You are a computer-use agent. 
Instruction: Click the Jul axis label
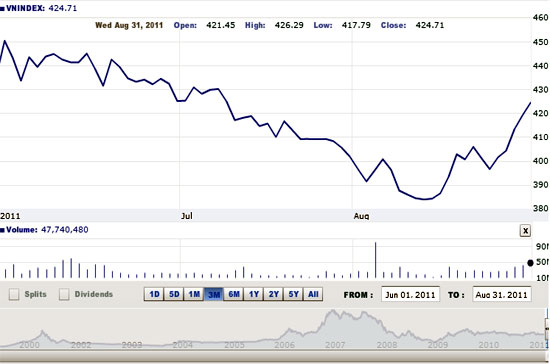187,216
